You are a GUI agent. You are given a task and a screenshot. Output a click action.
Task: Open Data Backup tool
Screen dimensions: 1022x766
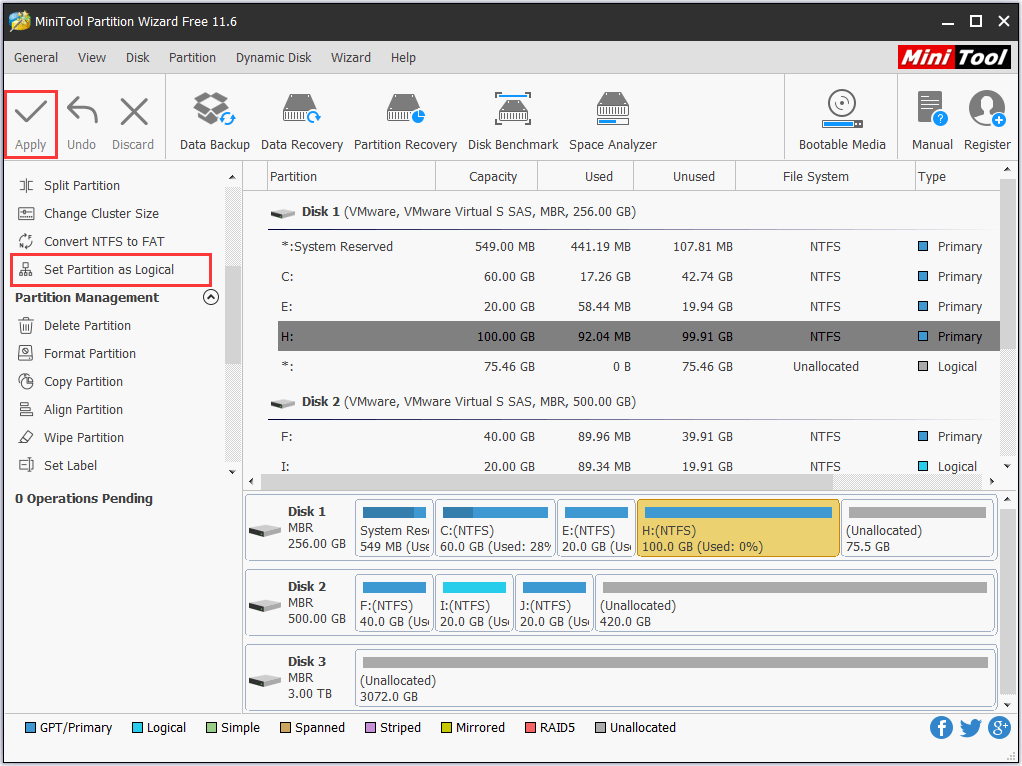tap(214, 122)
